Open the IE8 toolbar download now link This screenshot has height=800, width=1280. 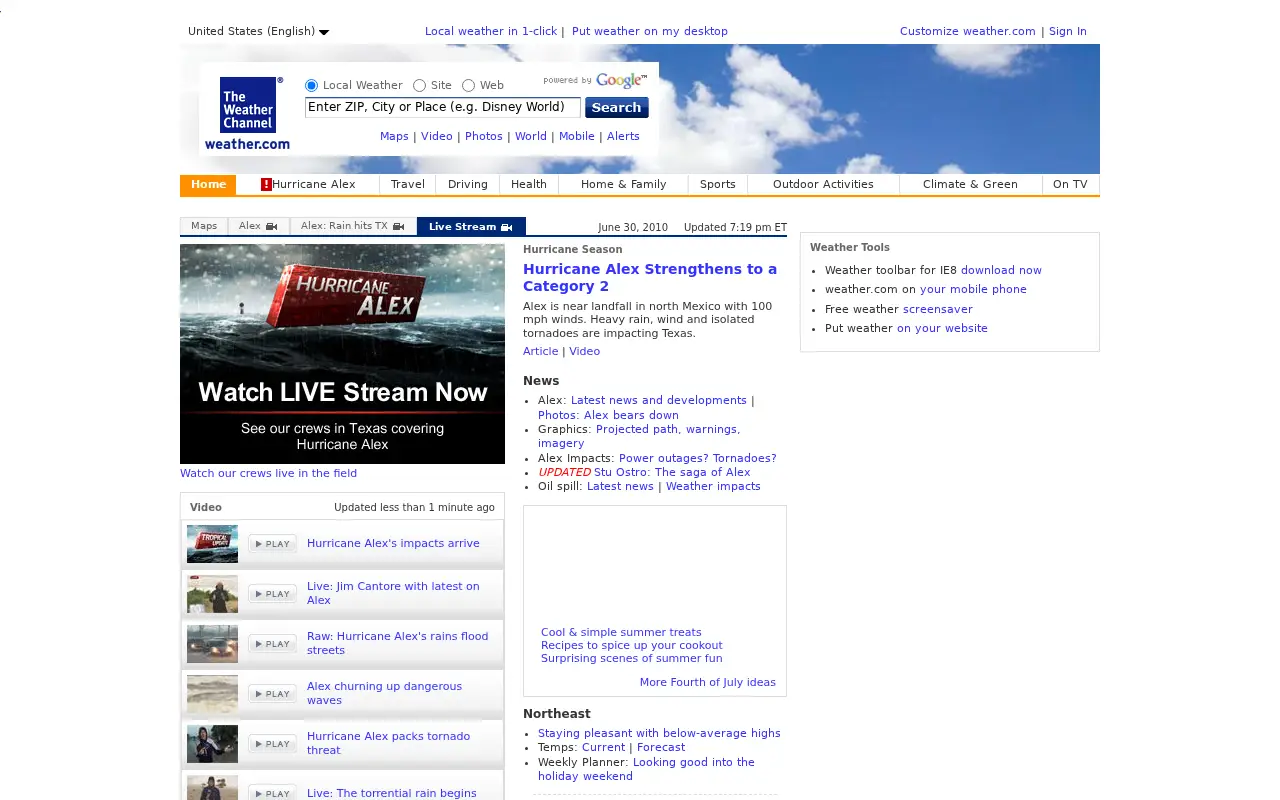1001,270
